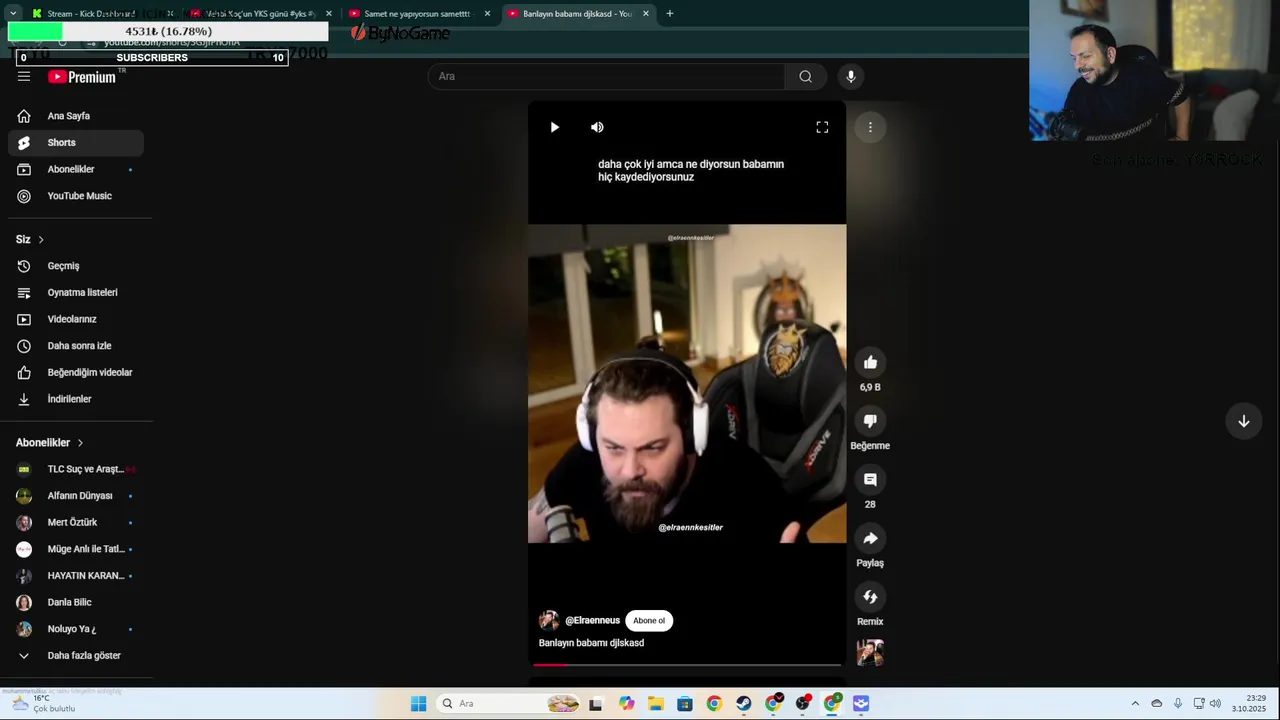Viewport: 1280px width, 720px height.
Task: Open Steam from the taskbar
Action: [x=743, y=704]
